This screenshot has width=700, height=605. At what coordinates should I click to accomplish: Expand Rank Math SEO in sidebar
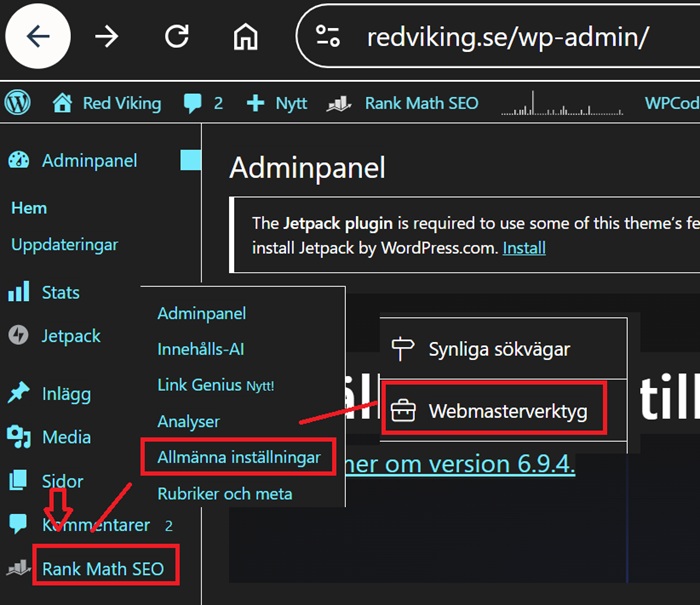(104, 570)
